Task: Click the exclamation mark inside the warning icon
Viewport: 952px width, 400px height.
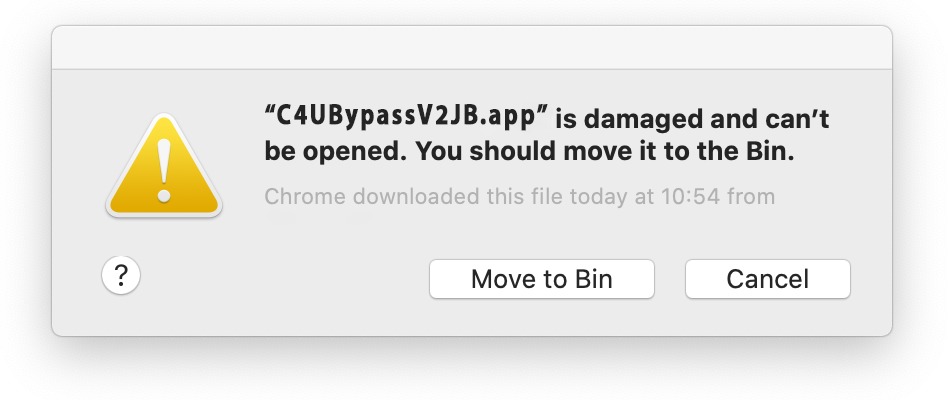Action: (164, 169)
